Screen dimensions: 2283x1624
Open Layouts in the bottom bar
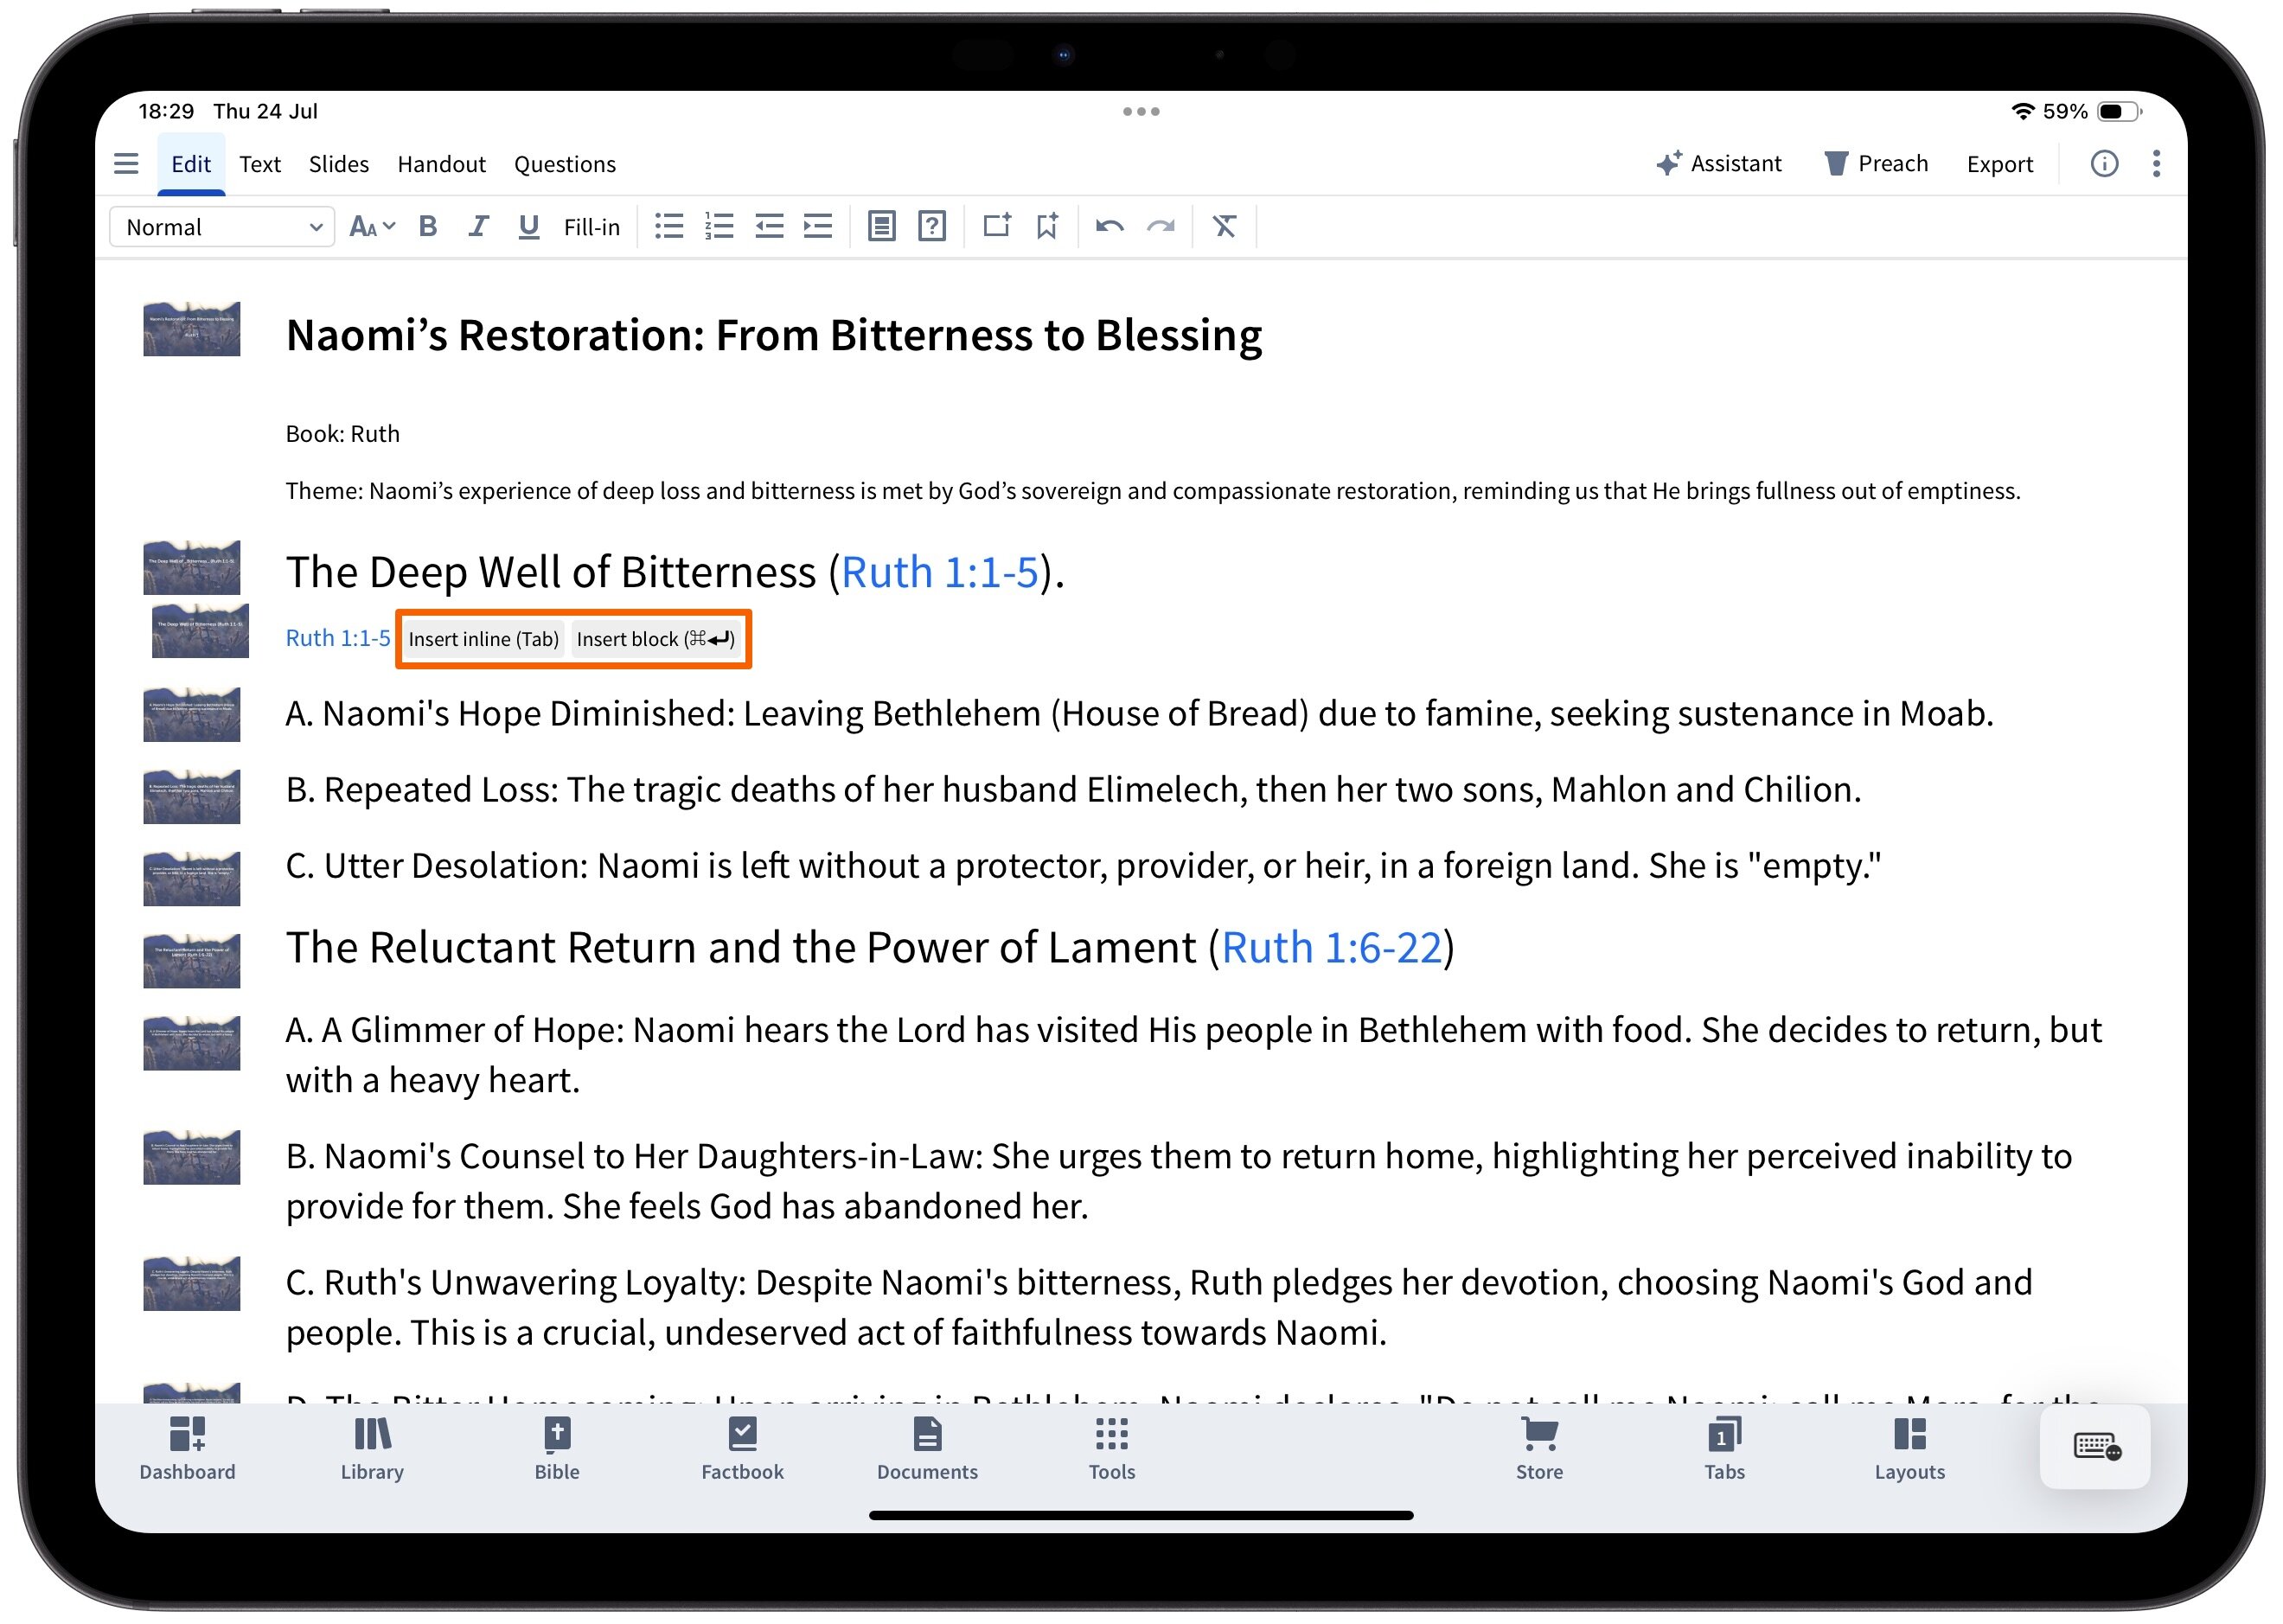[x=1909, y=1450]
